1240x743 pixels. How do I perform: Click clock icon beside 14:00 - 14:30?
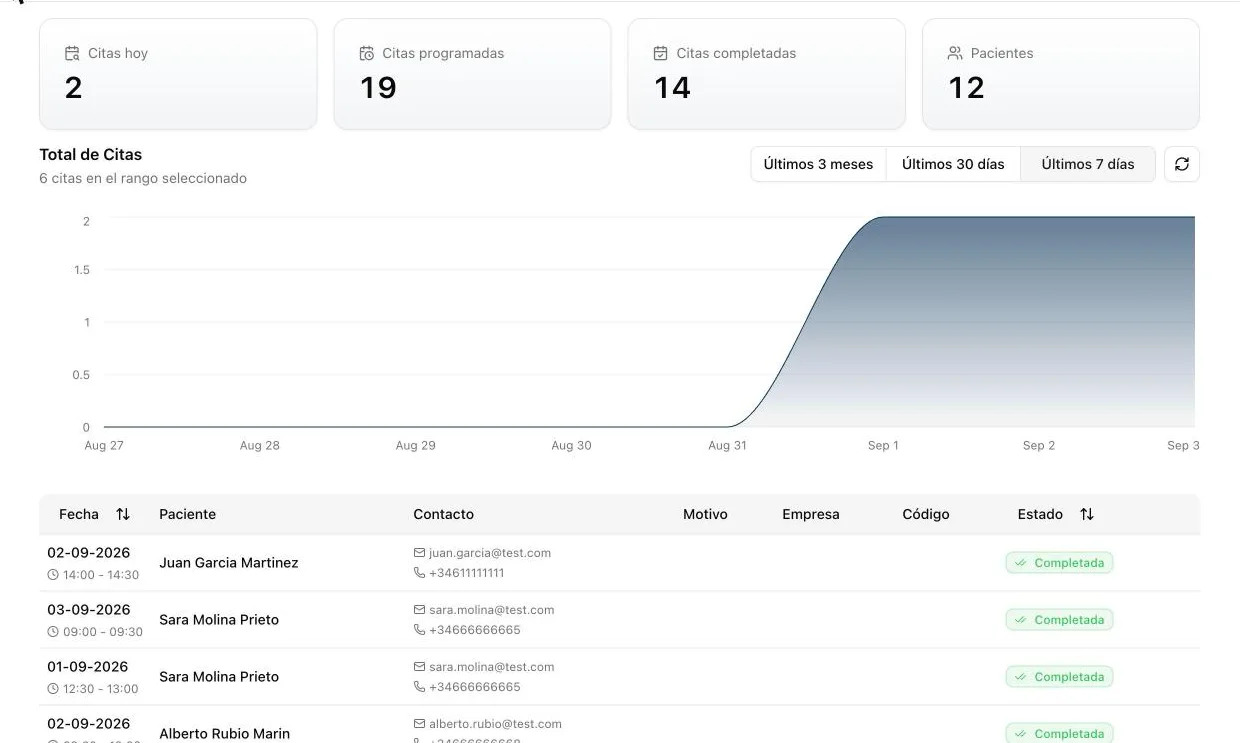click(53, 575)
